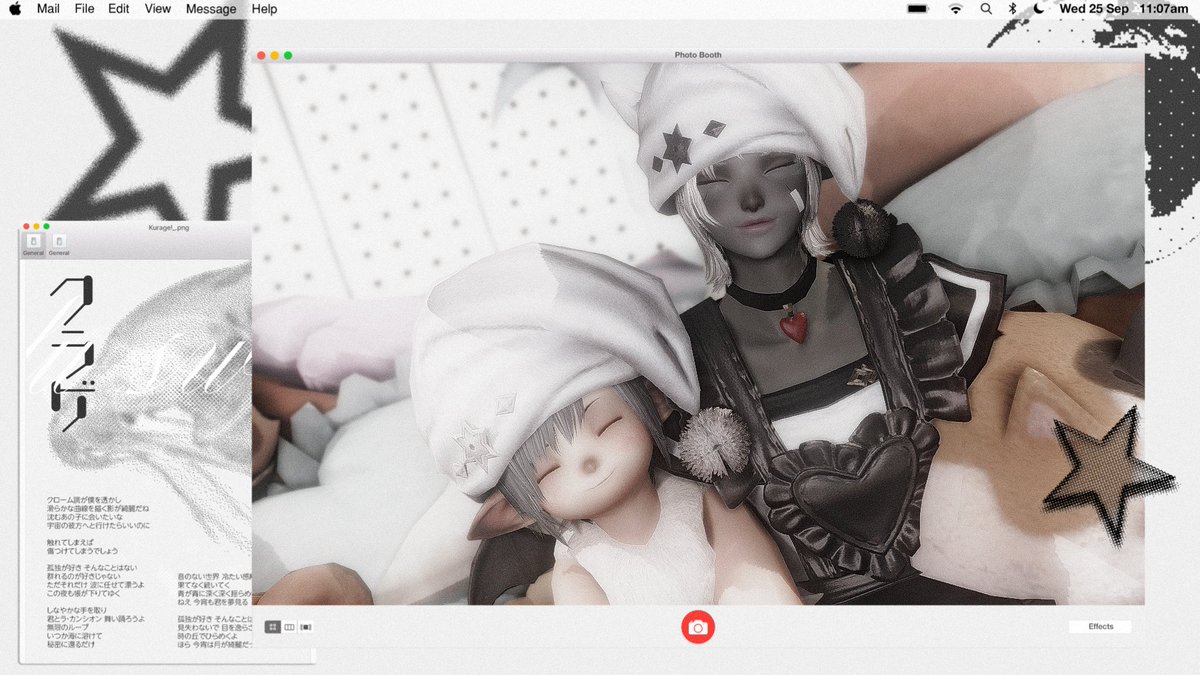Open the Wi-Fi status menu
This screenshot has width=1200, height=675.
click(x=956, y=9)
